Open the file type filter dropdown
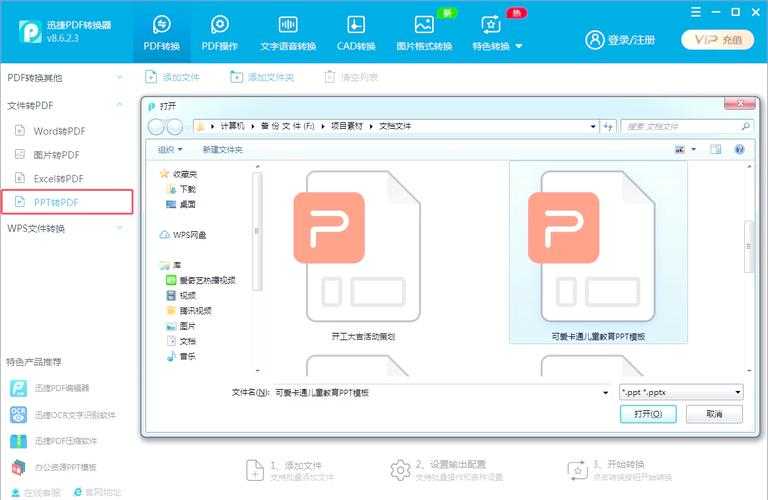Image resolution: width=768 pixels, height=500 pixels. click(680, 393)
